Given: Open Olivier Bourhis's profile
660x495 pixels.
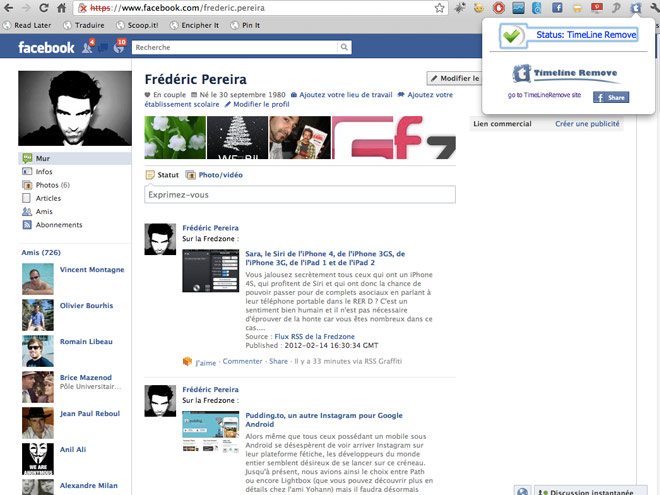Looking at the screenshot, I should 86,306.
